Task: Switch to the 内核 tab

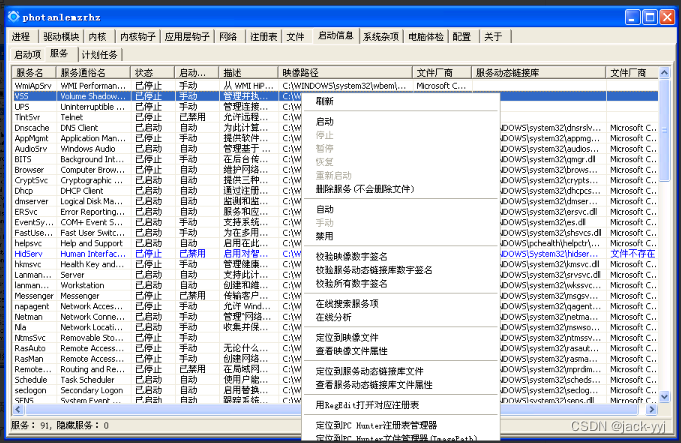Action: tap(97, 37)
